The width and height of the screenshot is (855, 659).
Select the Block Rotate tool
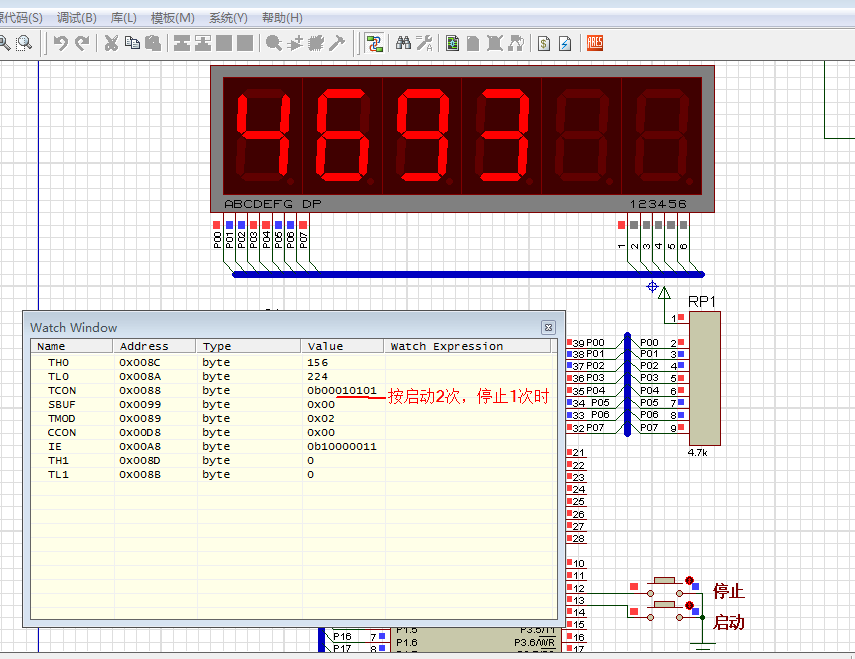224,43
